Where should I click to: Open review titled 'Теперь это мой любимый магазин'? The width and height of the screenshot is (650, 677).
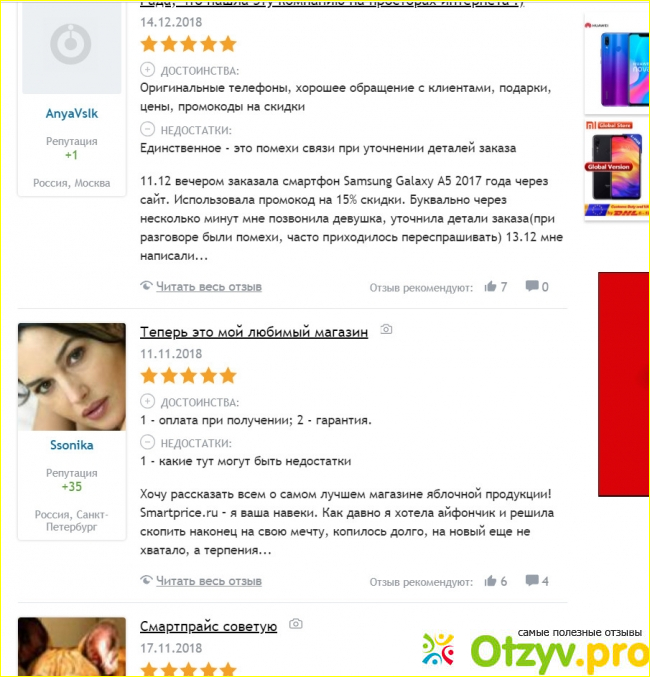pyautogui.click(x=254, y=332)
